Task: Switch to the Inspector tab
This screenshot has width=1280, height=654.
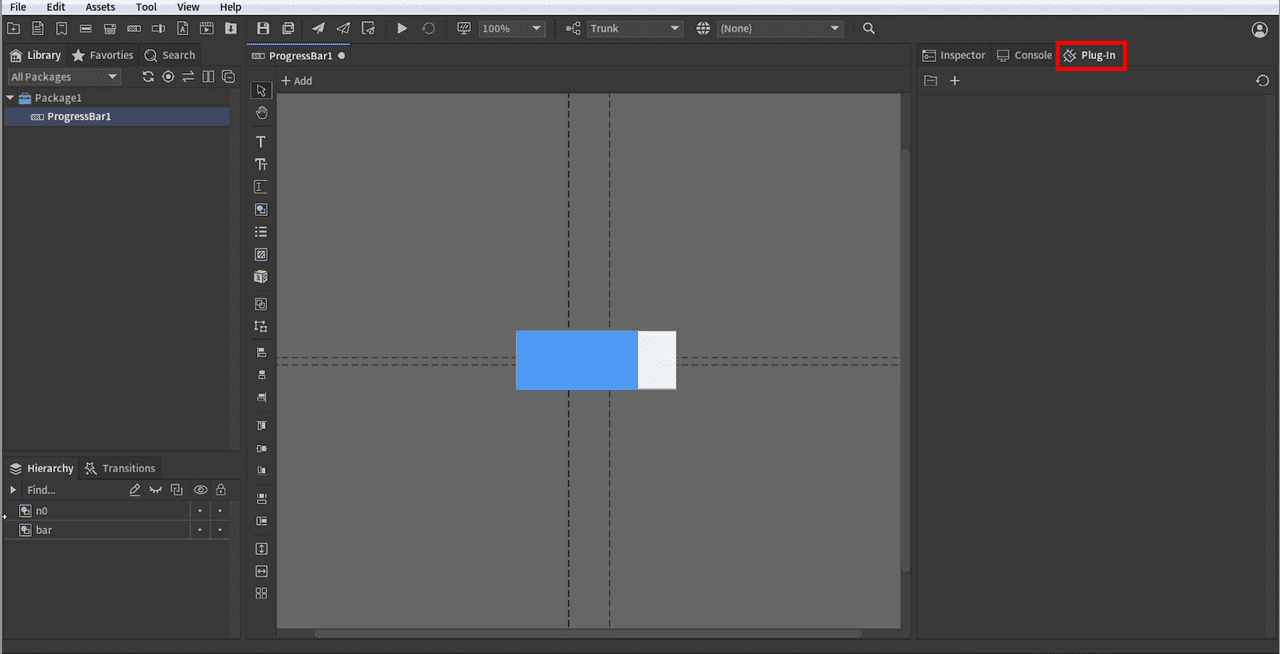Action: [x=954, y=55]
